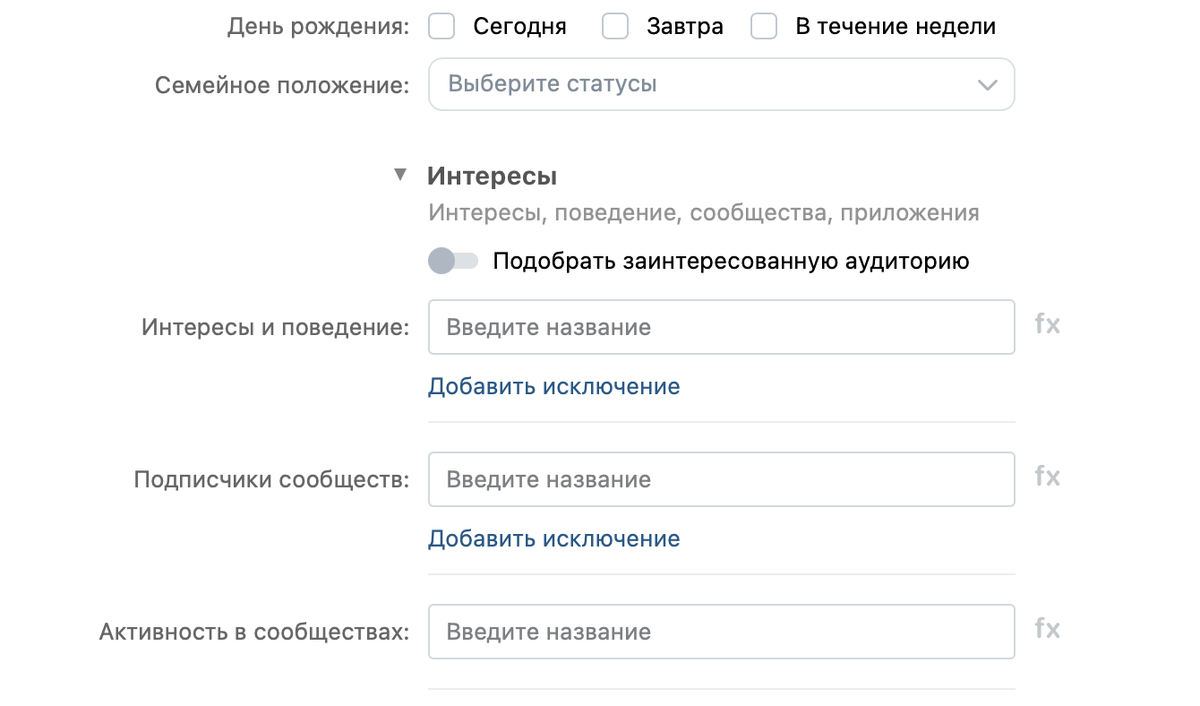Collapse the Интересы section triangle
1200x706 pixels.
[400, 175]
